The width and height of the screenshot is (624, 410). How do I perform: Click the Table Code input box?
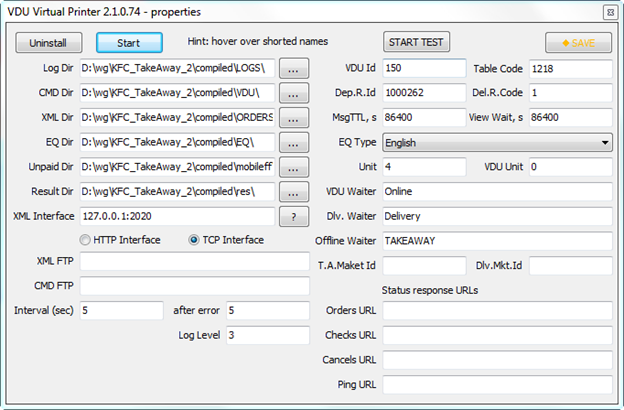click(x=570, y=69)
